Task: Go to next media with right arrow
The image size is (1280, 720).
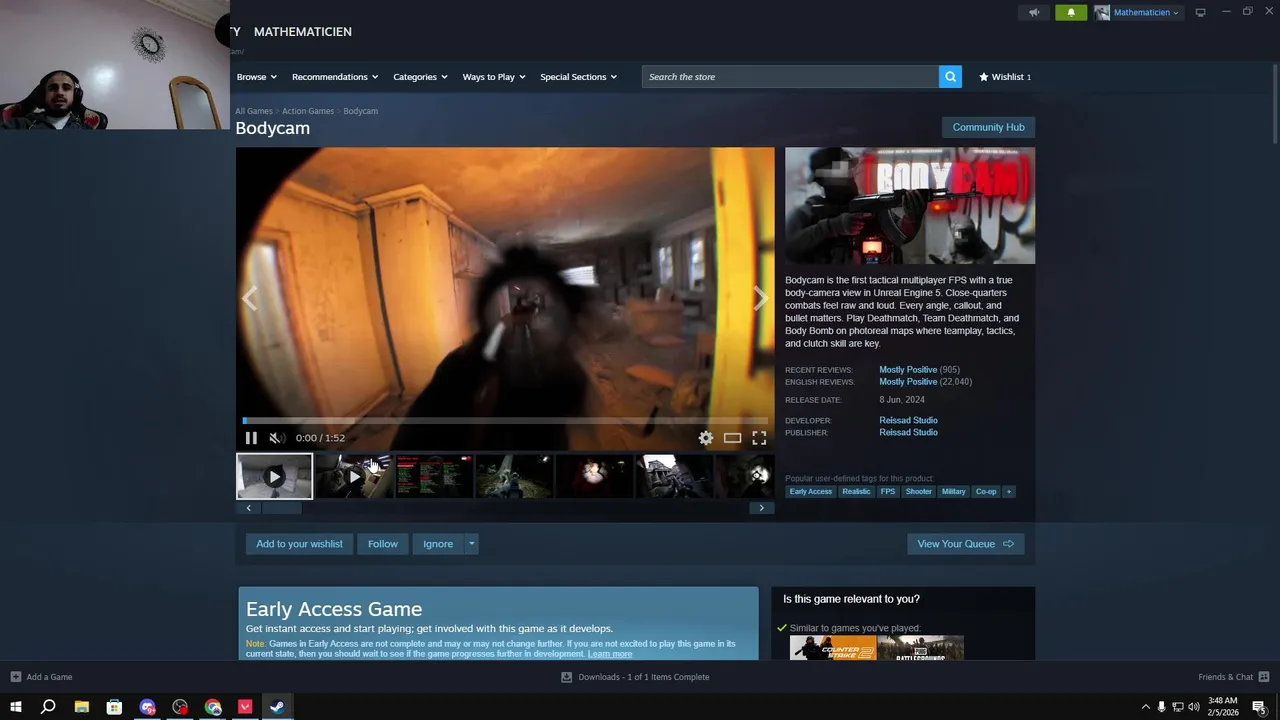Action: pos(760,299)
